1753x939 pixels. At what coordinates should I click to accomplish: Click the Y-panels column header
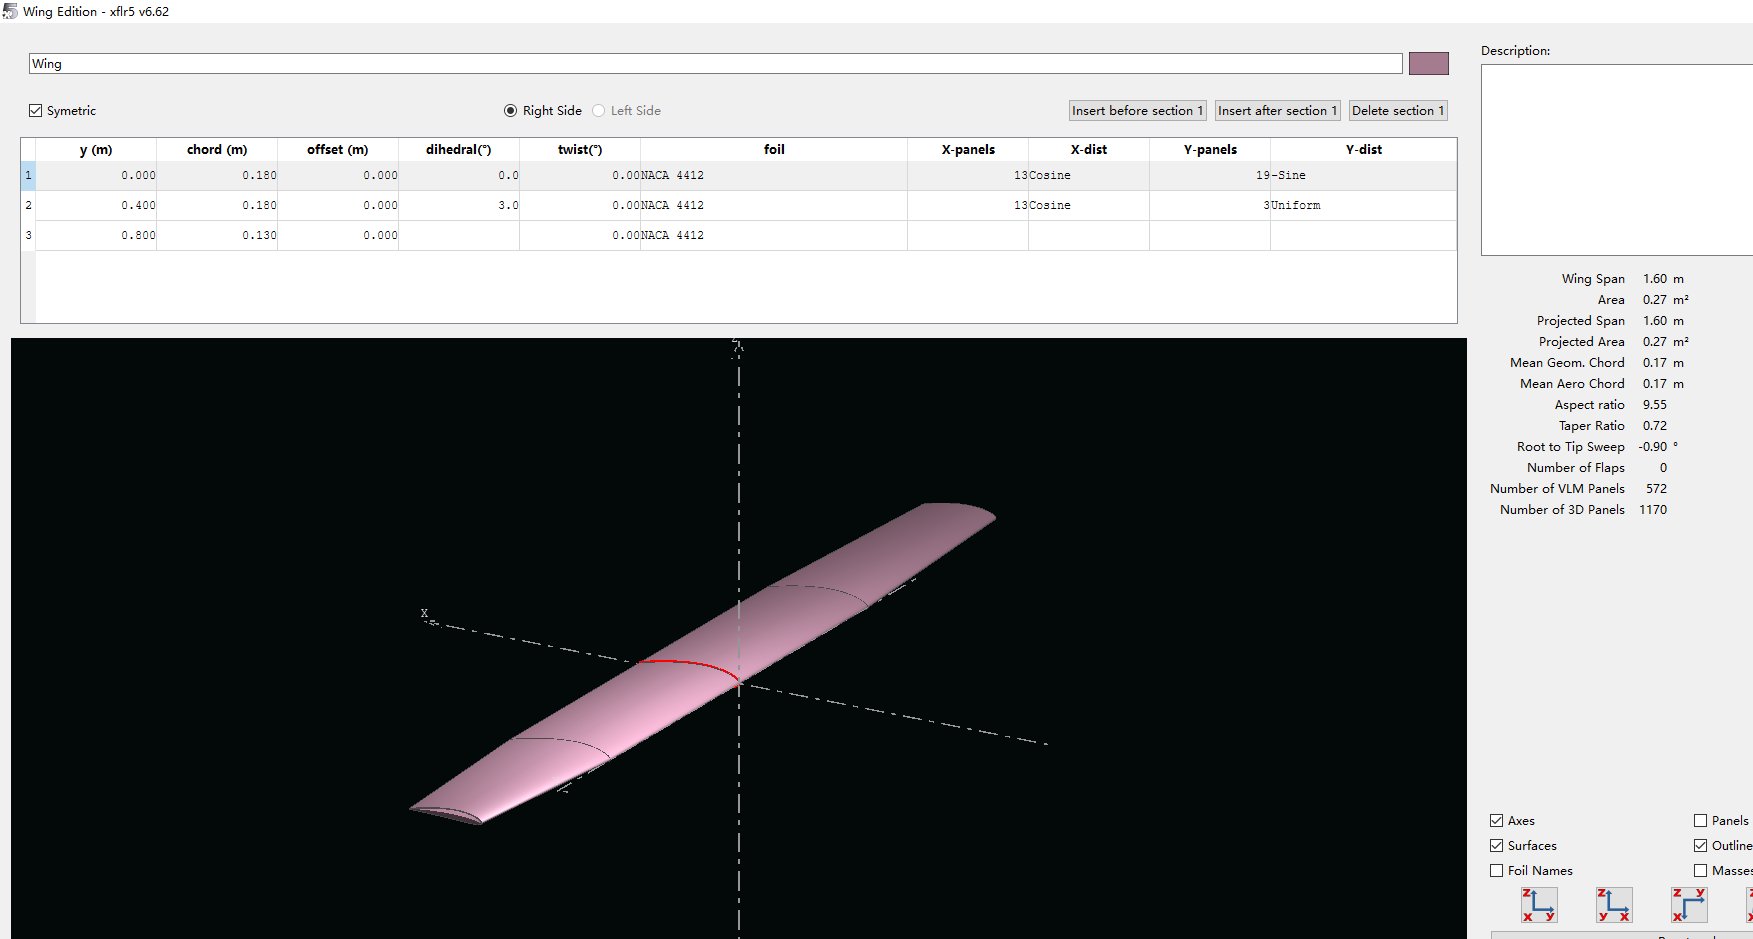[x=1210, y=149]
